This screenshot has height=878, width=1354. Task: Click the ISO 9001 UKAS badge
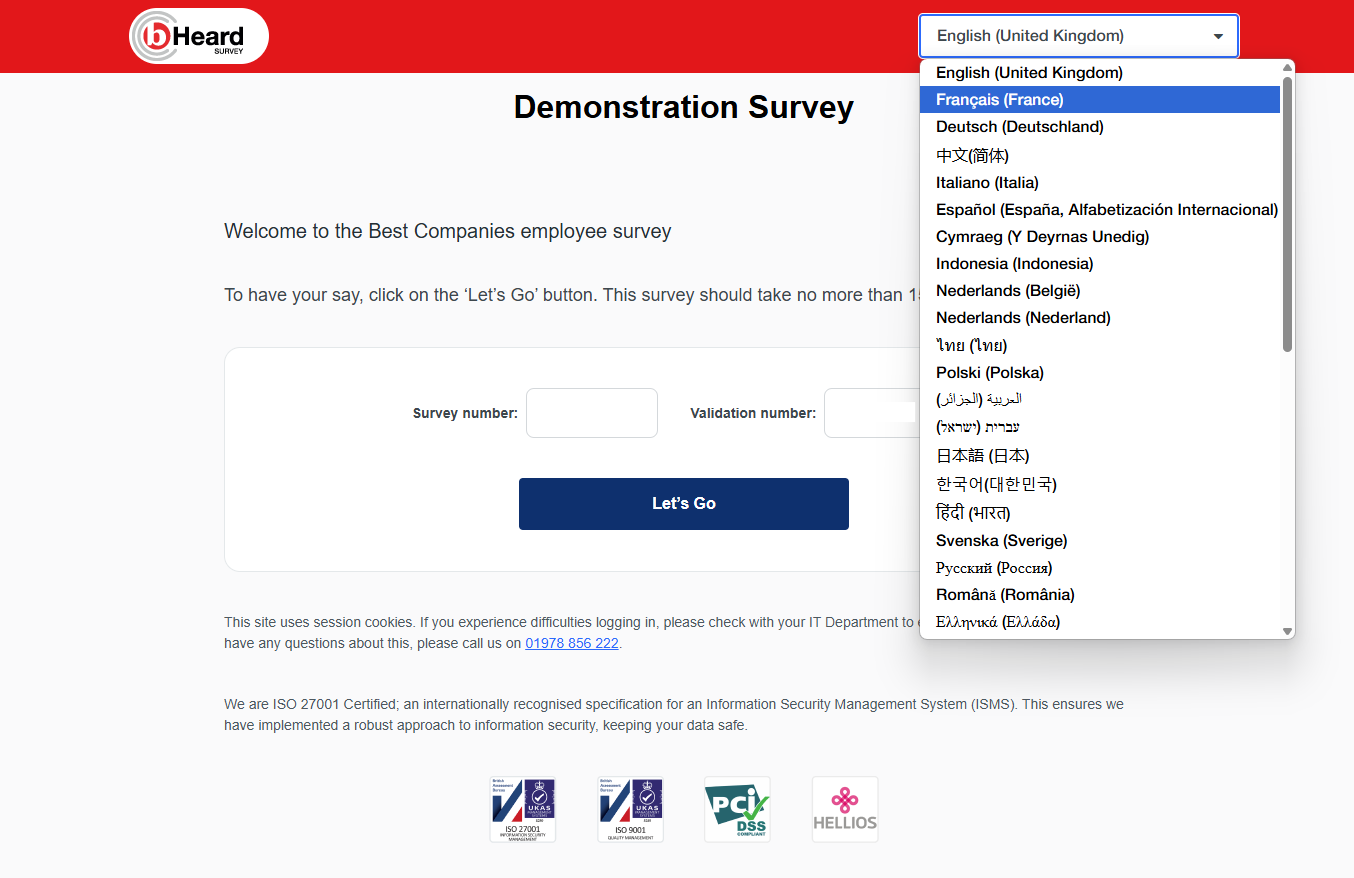(630, 809)
